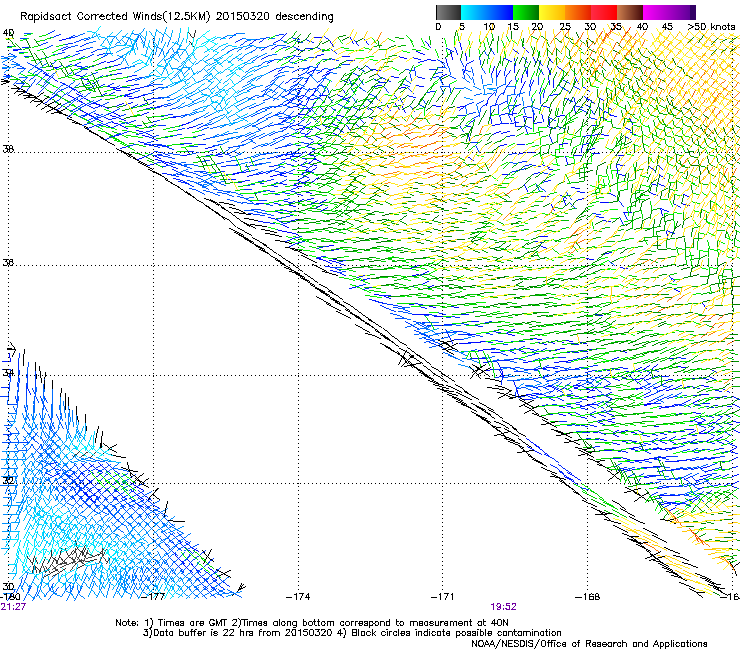Click the '32' latitude axis label
Image resolution: width=740 pixels, height=650 pixels.
point(8,481)
